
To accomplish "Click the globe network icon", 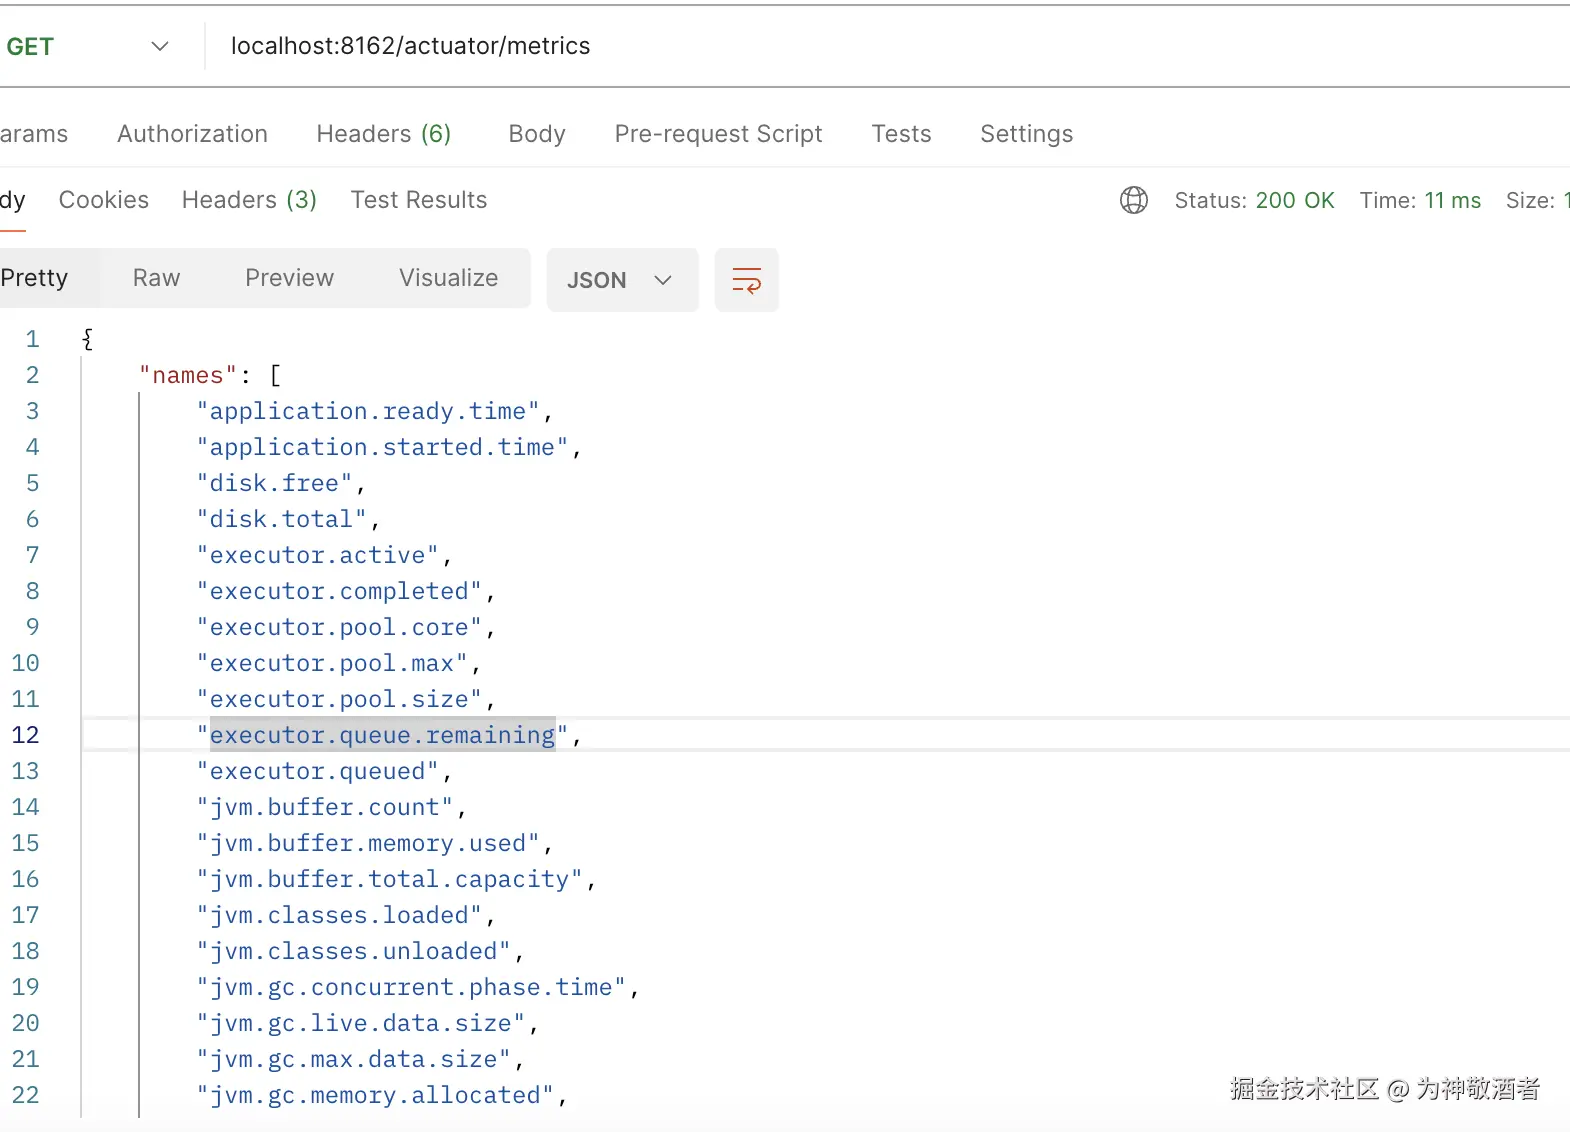I will click(1133, 200).
